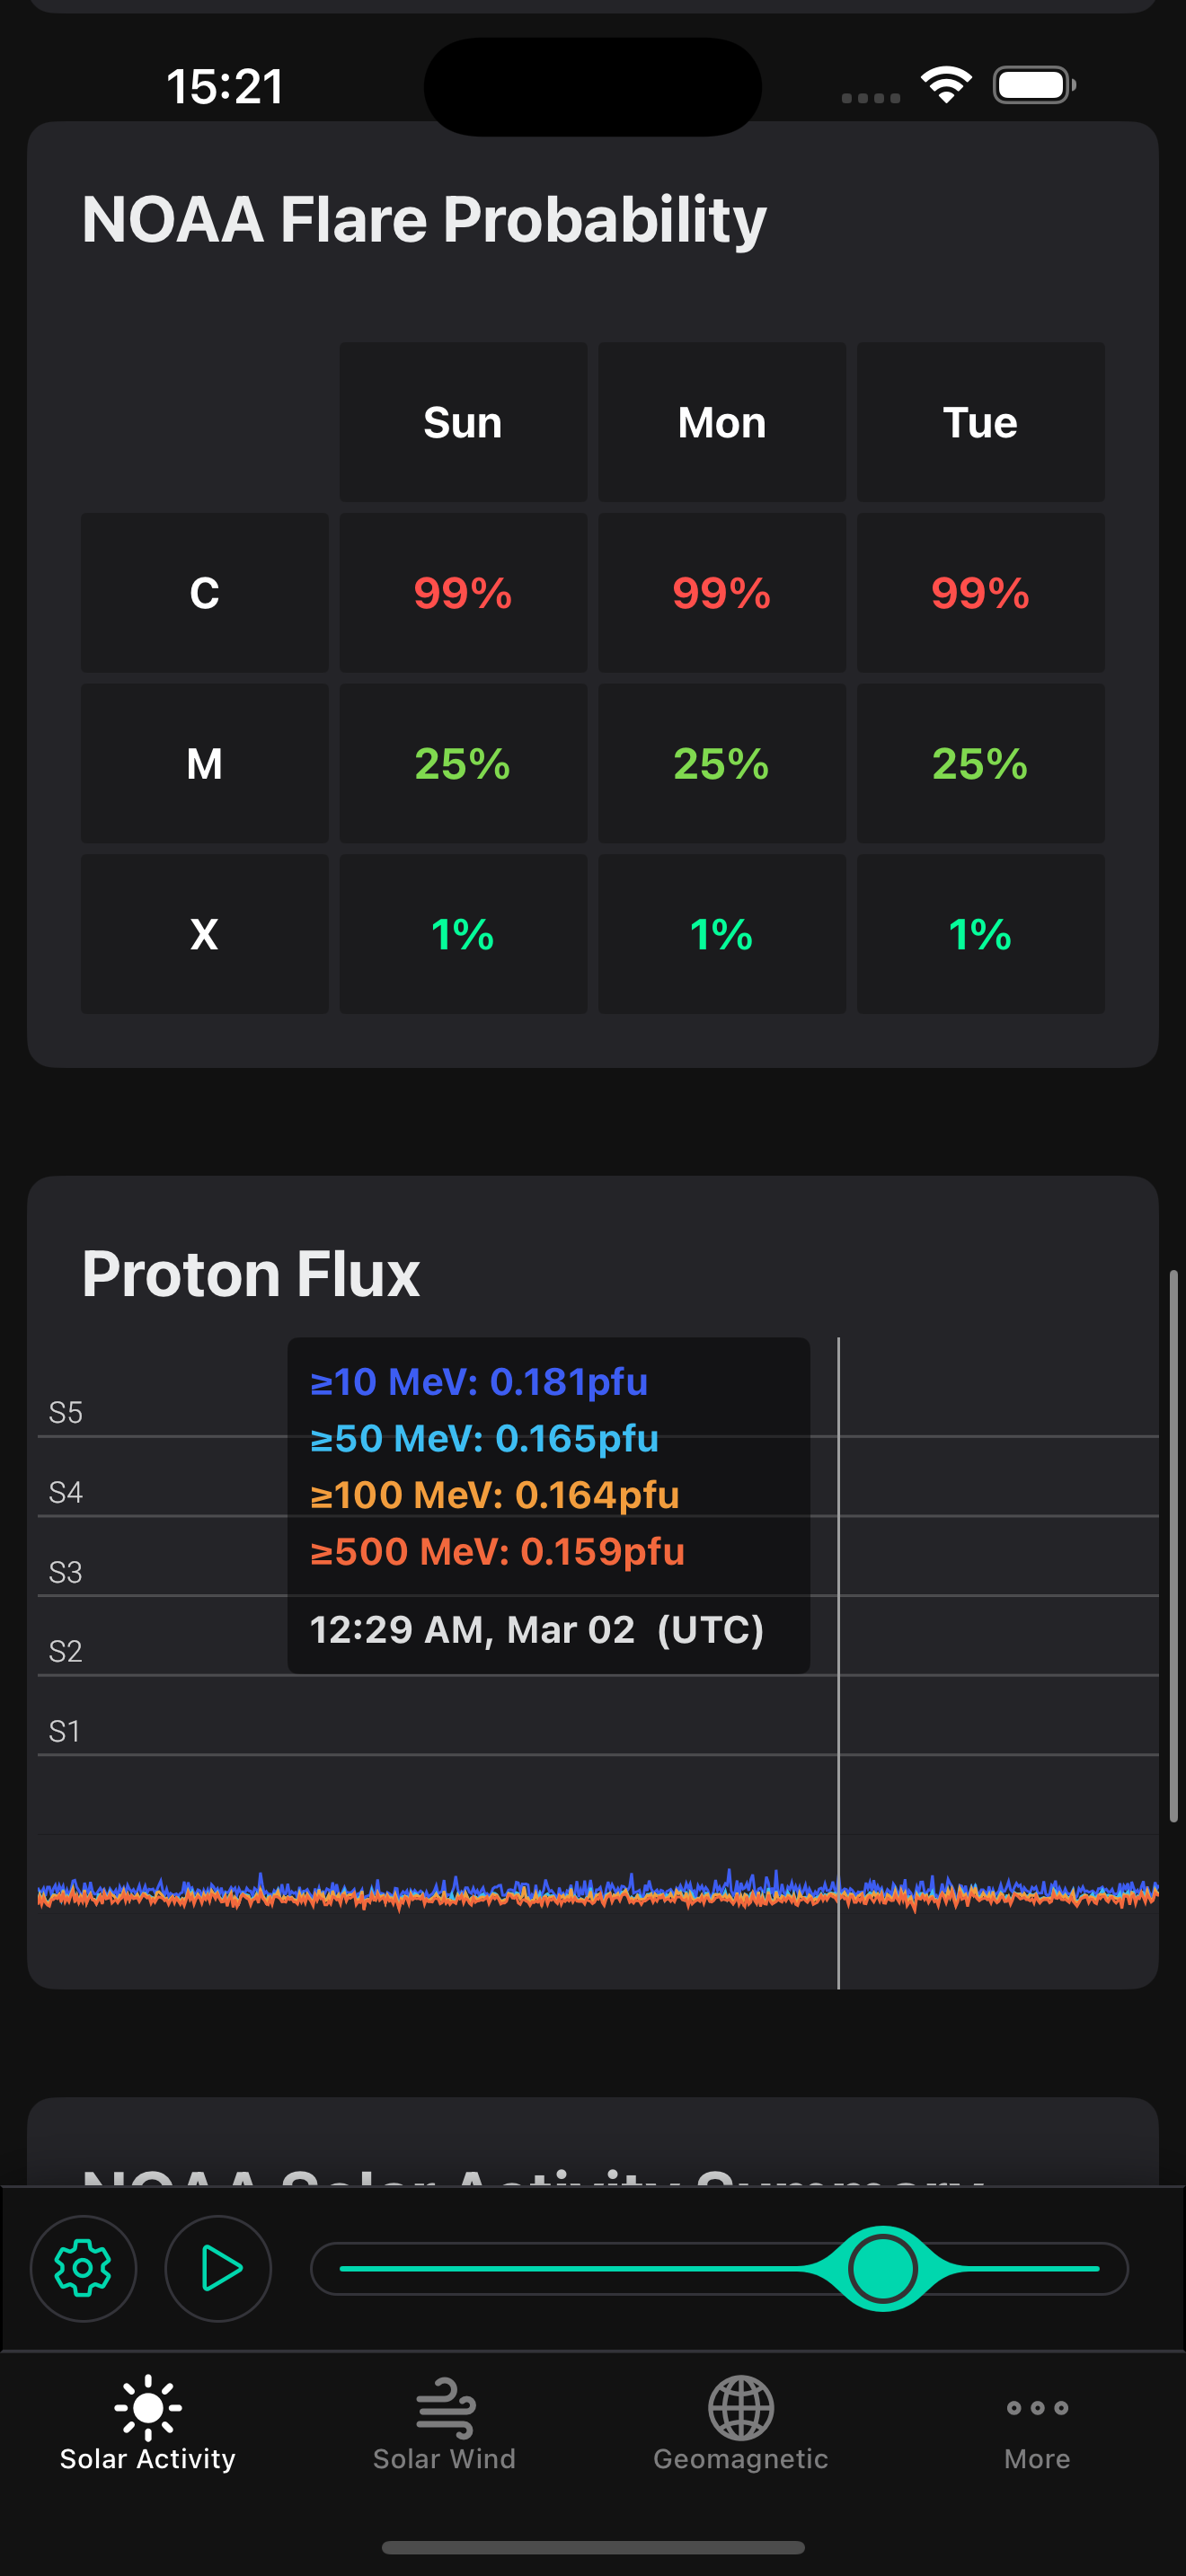
Task: Tap the battery status icon
Action: (x=1033, y=85)
